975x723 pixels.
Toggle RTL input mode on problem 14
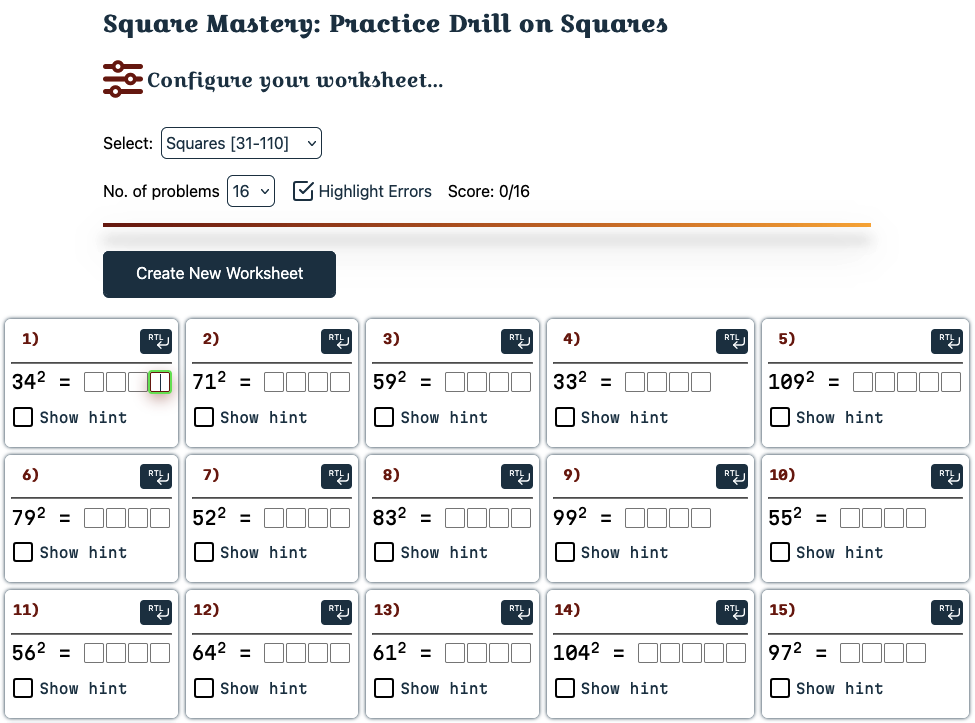(x=732, y=612)
